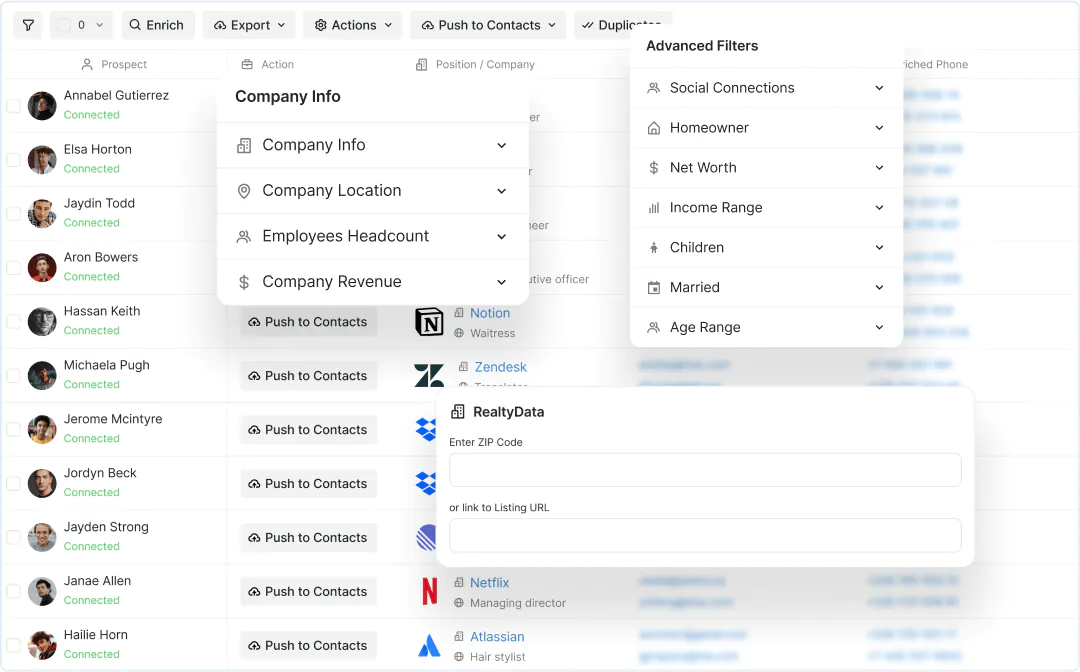Click the Netflix logo icon
Image resolution: width=1080 pixels, height=672 pixels.
coord(429,592)
